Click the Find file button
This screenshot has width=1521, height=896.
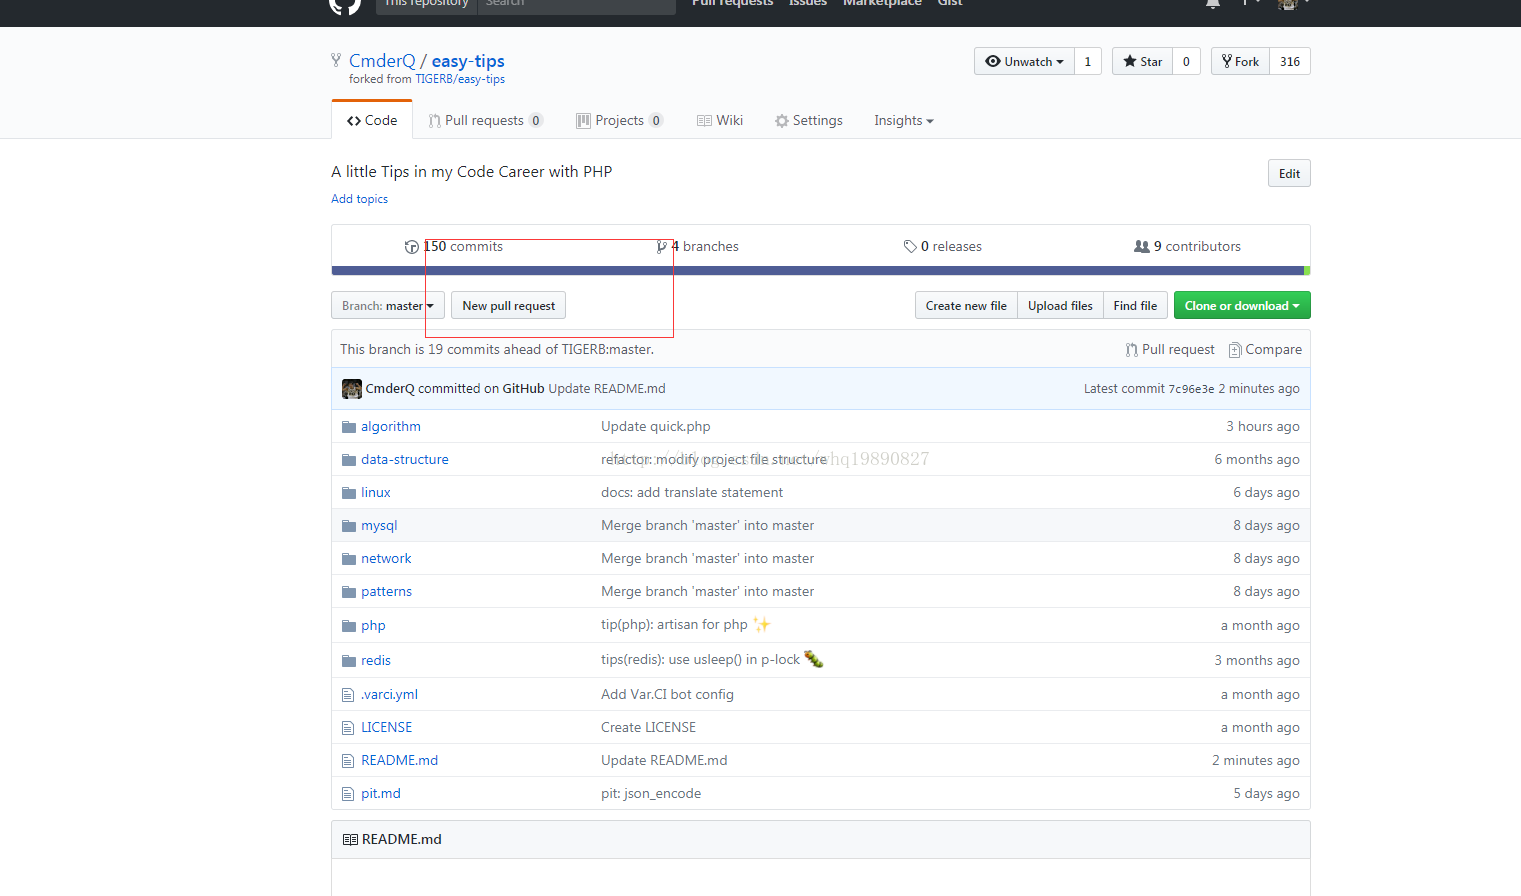point(1135,306)
